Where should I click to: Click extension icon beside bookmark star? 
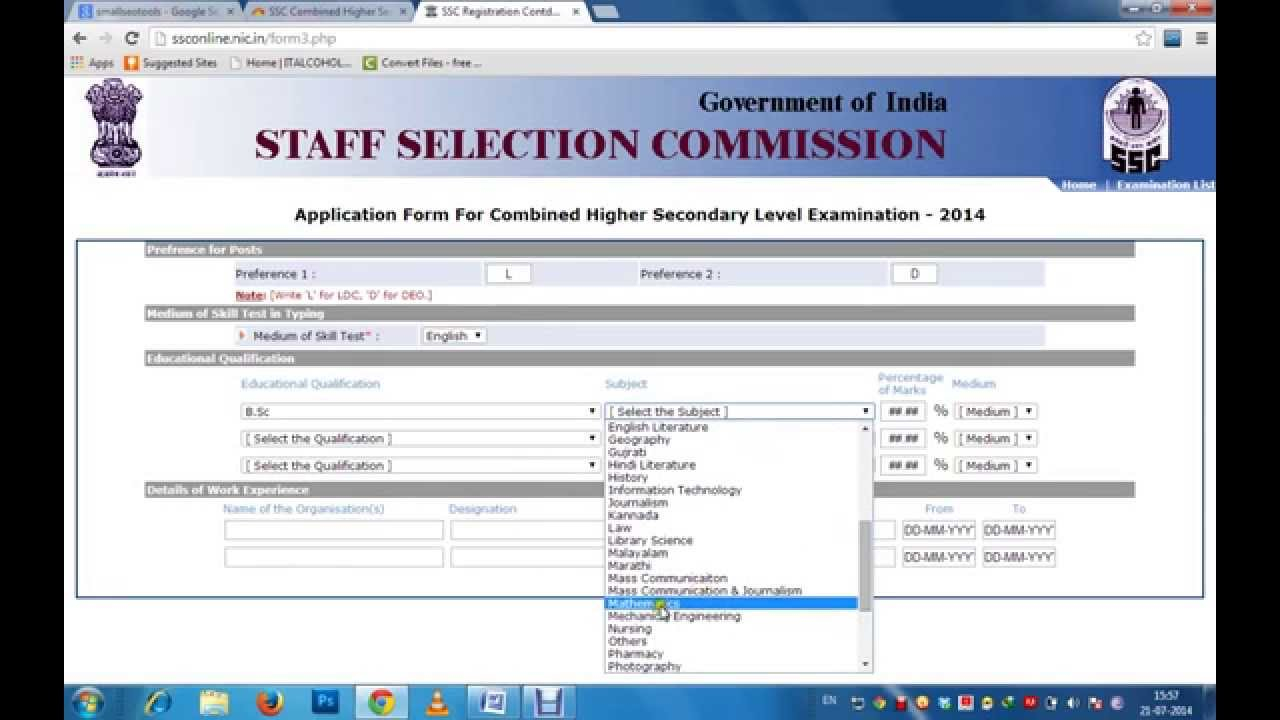pos(1173,38)
